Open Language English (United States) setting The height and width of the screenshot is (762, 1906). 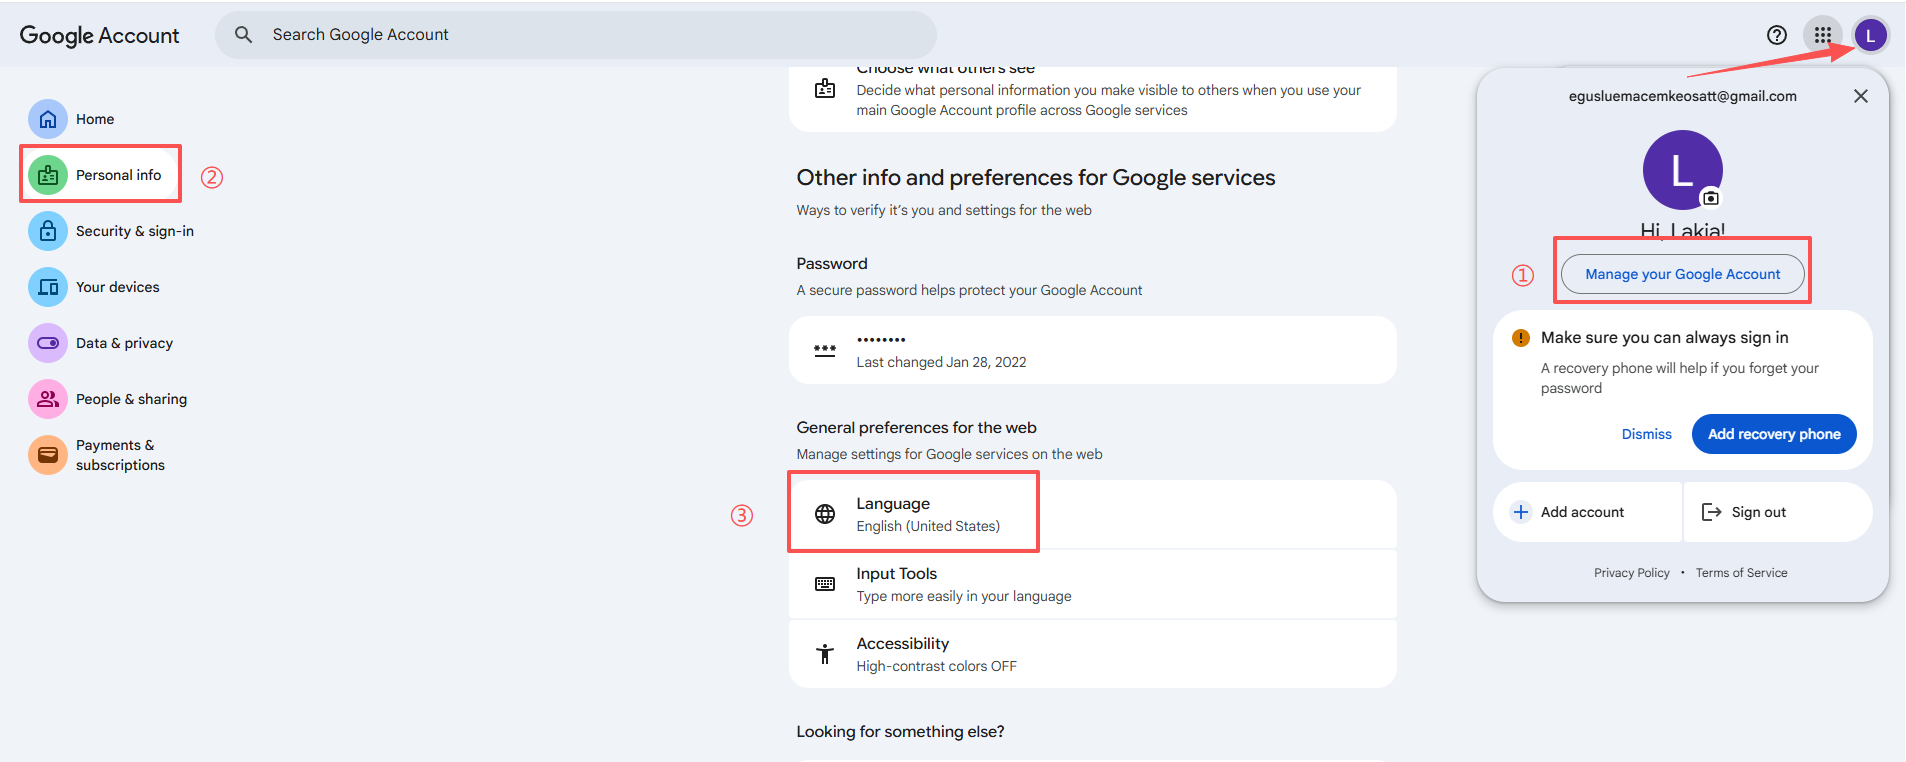pyautogui.click(x=1092, y=514)
